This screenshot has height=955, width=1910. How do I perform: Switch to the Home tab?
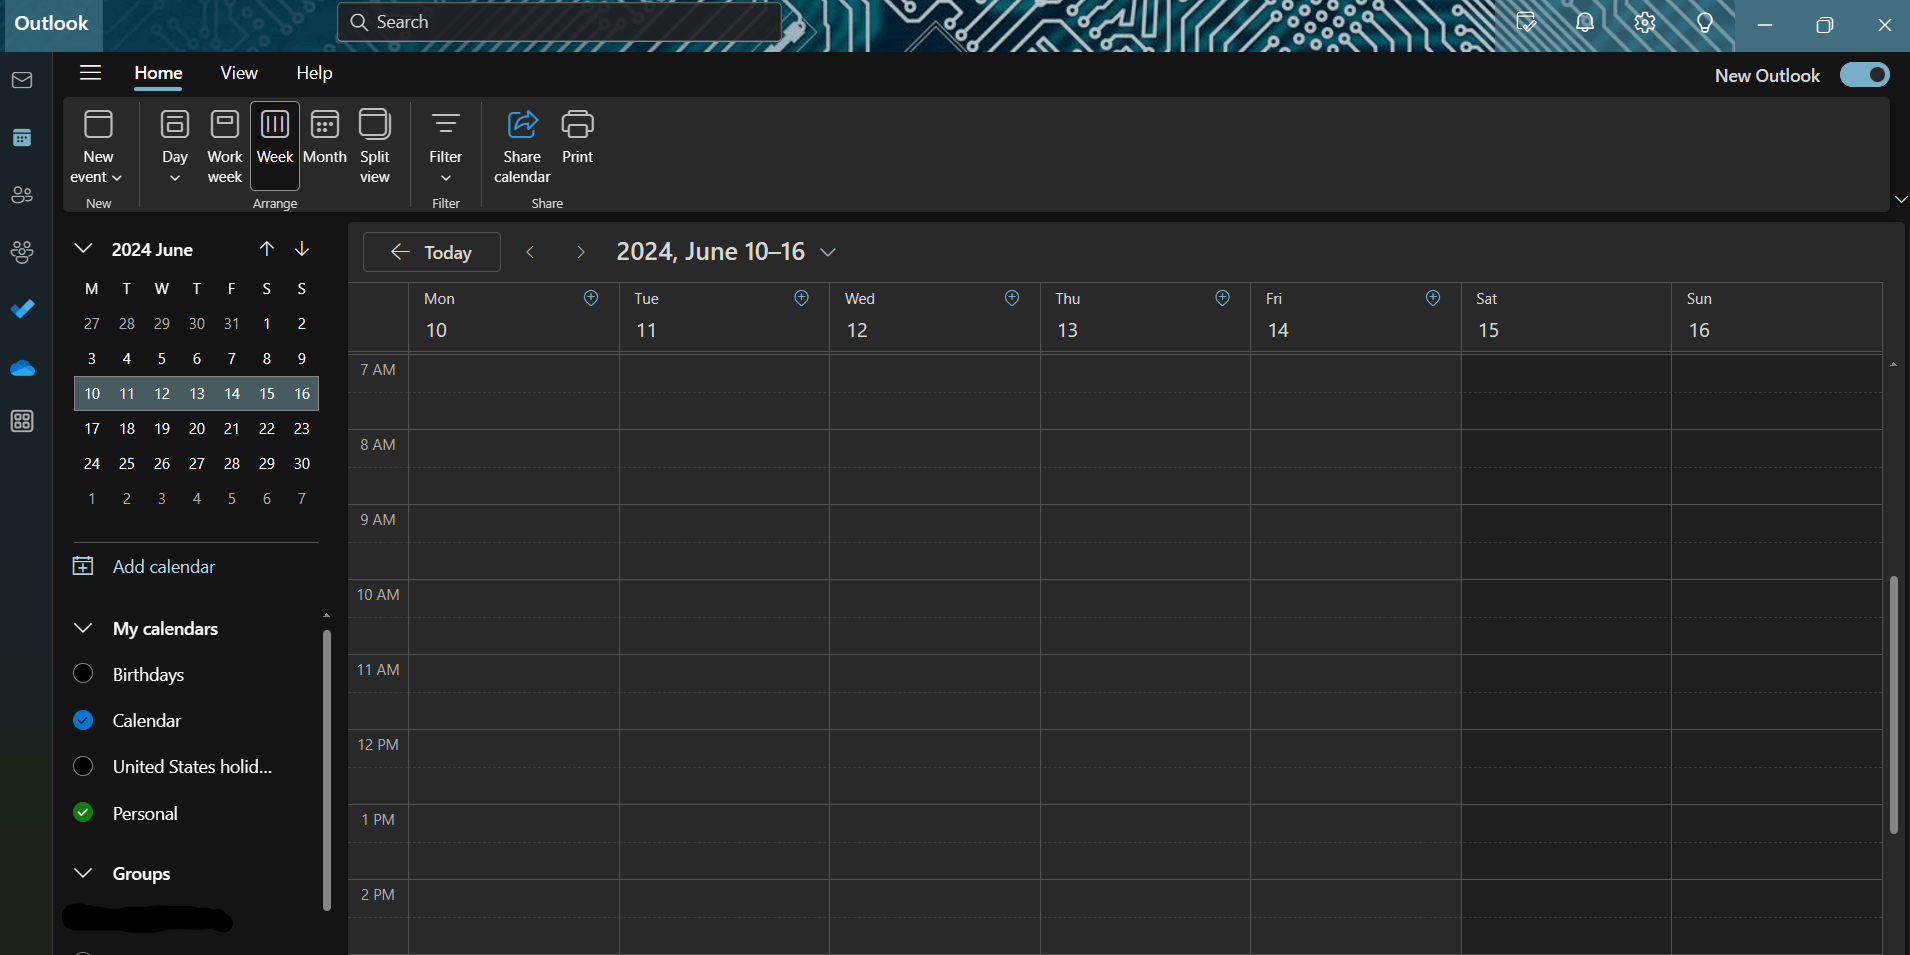point(158,73)
